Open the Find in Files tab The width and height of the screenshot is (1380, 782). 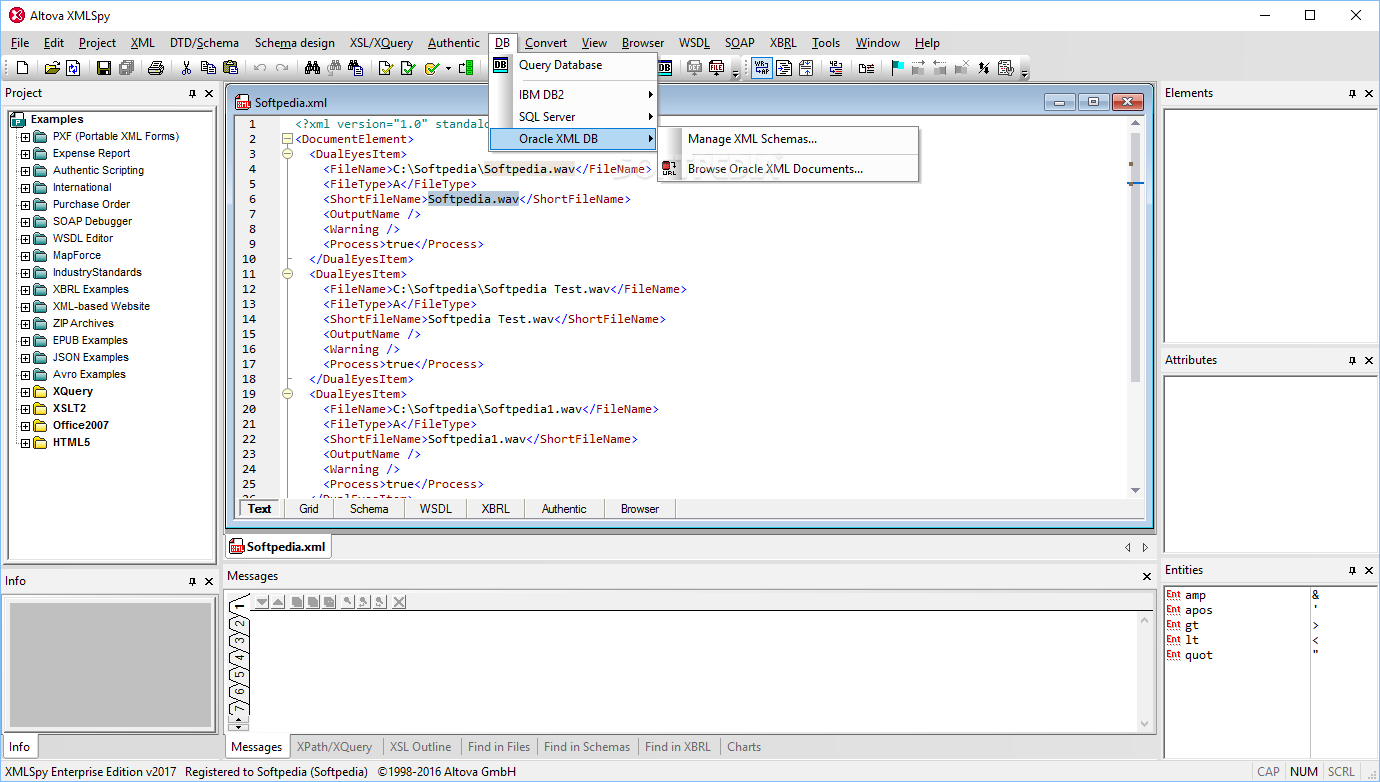[499, 747]
